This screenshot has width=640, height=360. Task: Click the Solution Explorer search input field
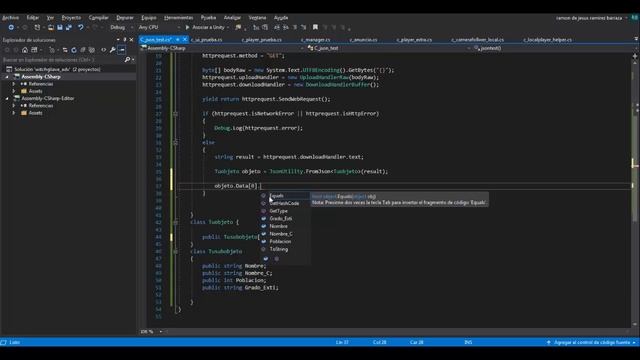pyautogui.click(x=62, y=60)
